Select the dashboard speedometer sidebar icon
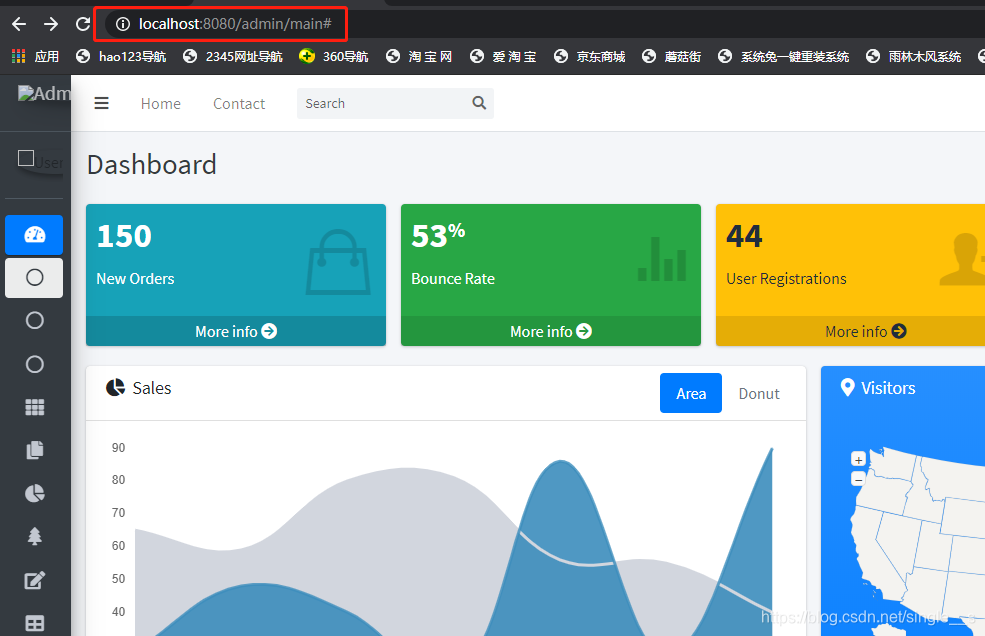Screen dimensions: 985x636 tap(35, 235)
